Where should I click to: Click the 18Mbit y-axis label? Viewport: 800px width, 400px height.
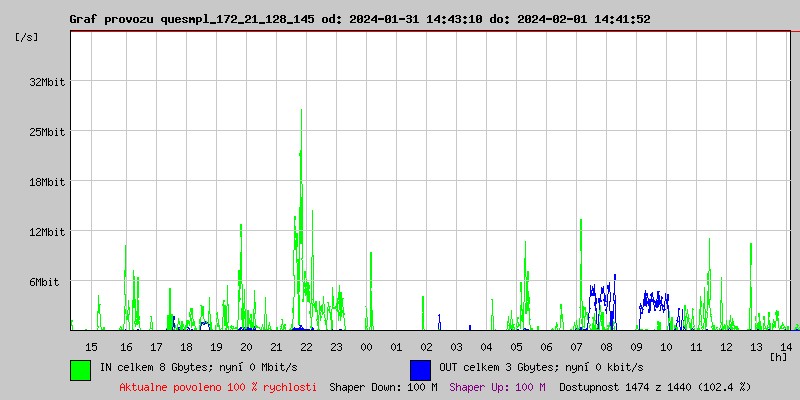click(47, 182)
